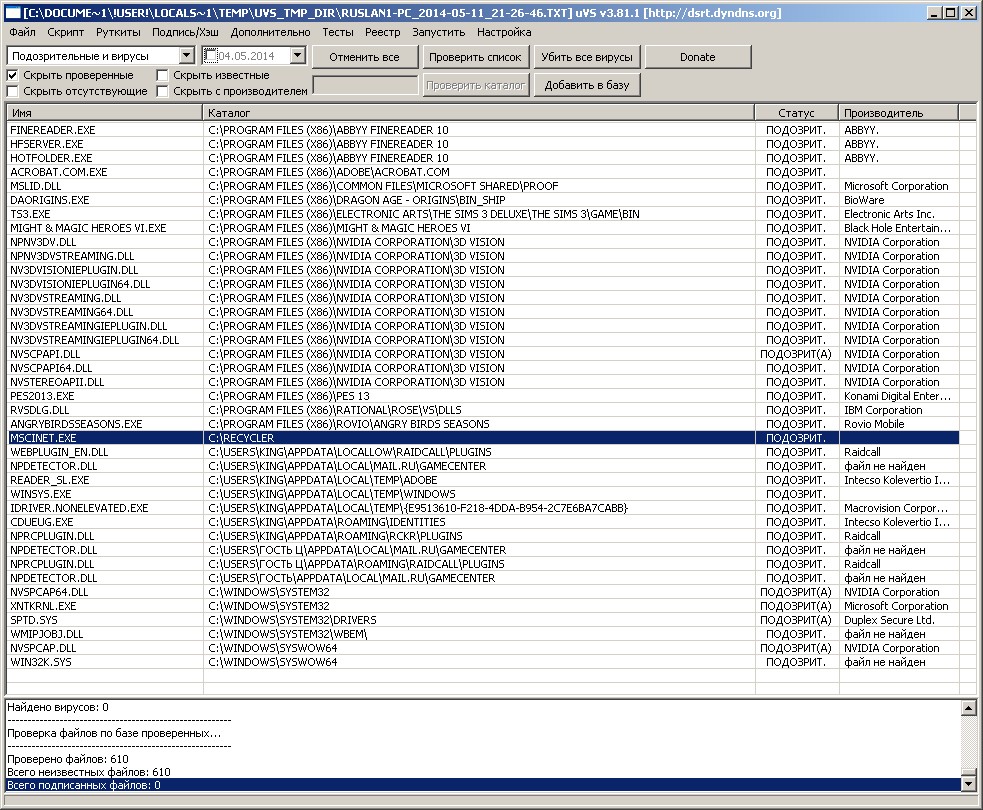Select the HOTFOLDER.EXE row
983x810 pixels.
(483, 158)
